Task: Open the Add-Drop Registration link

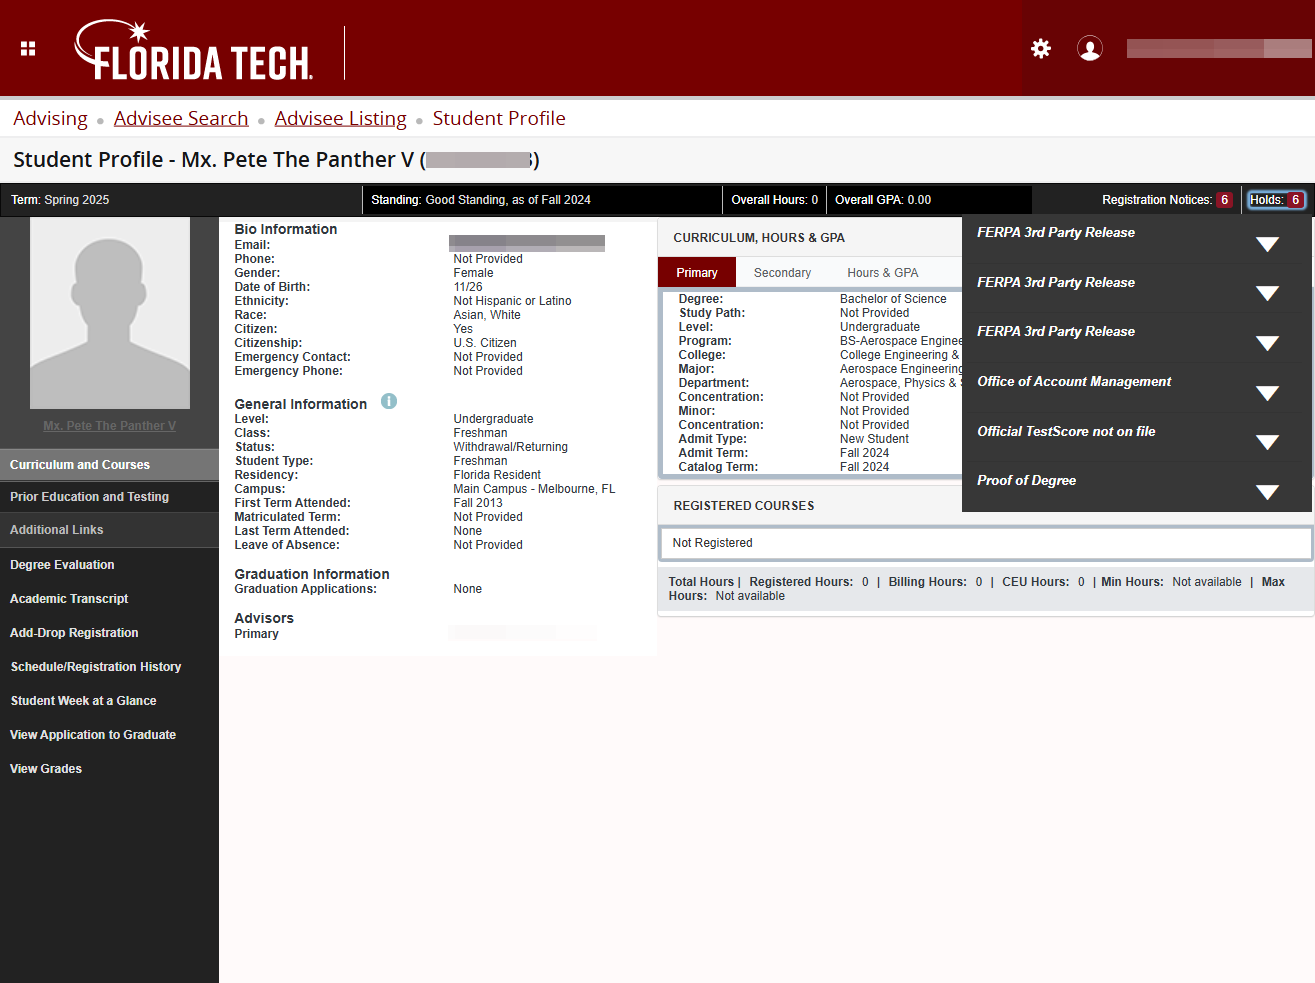Action: pos(74,633)
